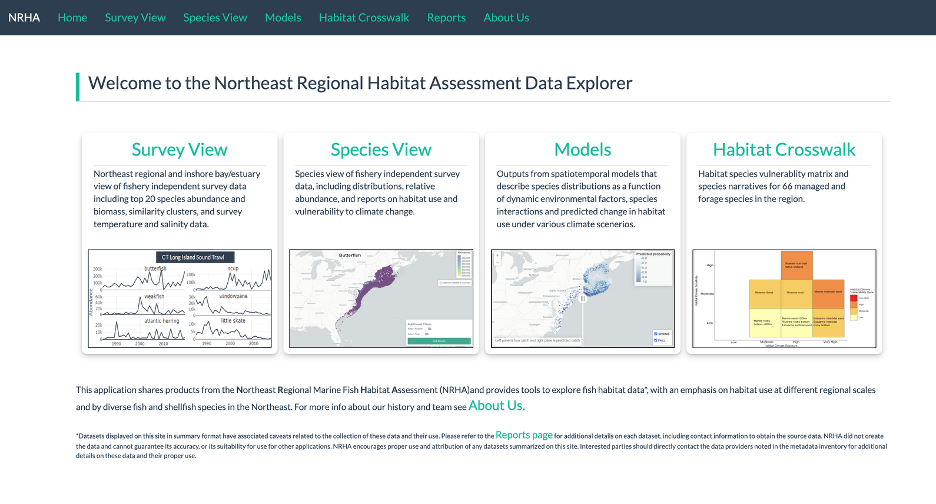Click the Survey View card heading
Screen dimensions: 936x504
(x=180, y=150)
